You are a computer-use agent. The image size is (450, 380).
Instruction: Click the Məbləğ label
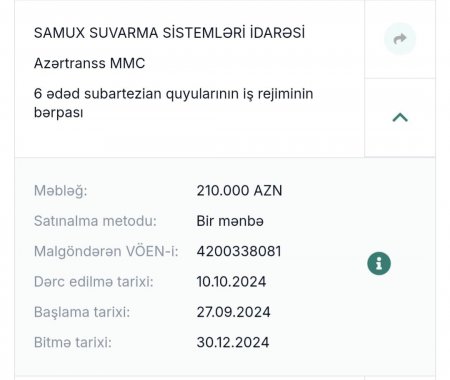pyautogui.click(x=60, y=191)
